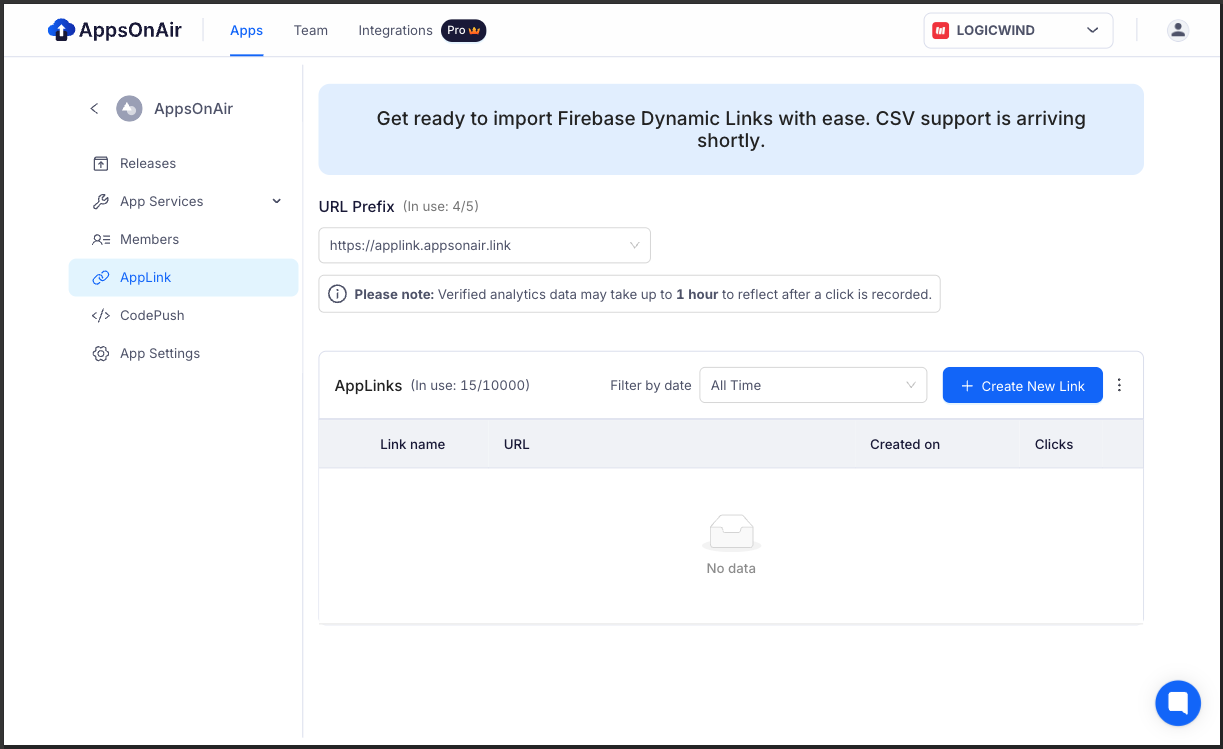Open App Services in the sidebar
Image resolution: width=1223 pixels, height=749 pixels.
183,201
